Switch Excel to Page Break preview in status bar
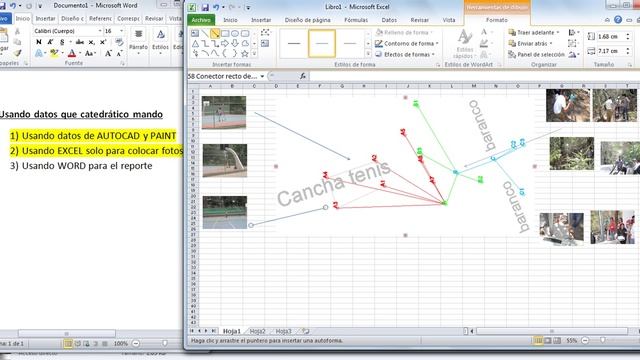 (x=557, y=340)
